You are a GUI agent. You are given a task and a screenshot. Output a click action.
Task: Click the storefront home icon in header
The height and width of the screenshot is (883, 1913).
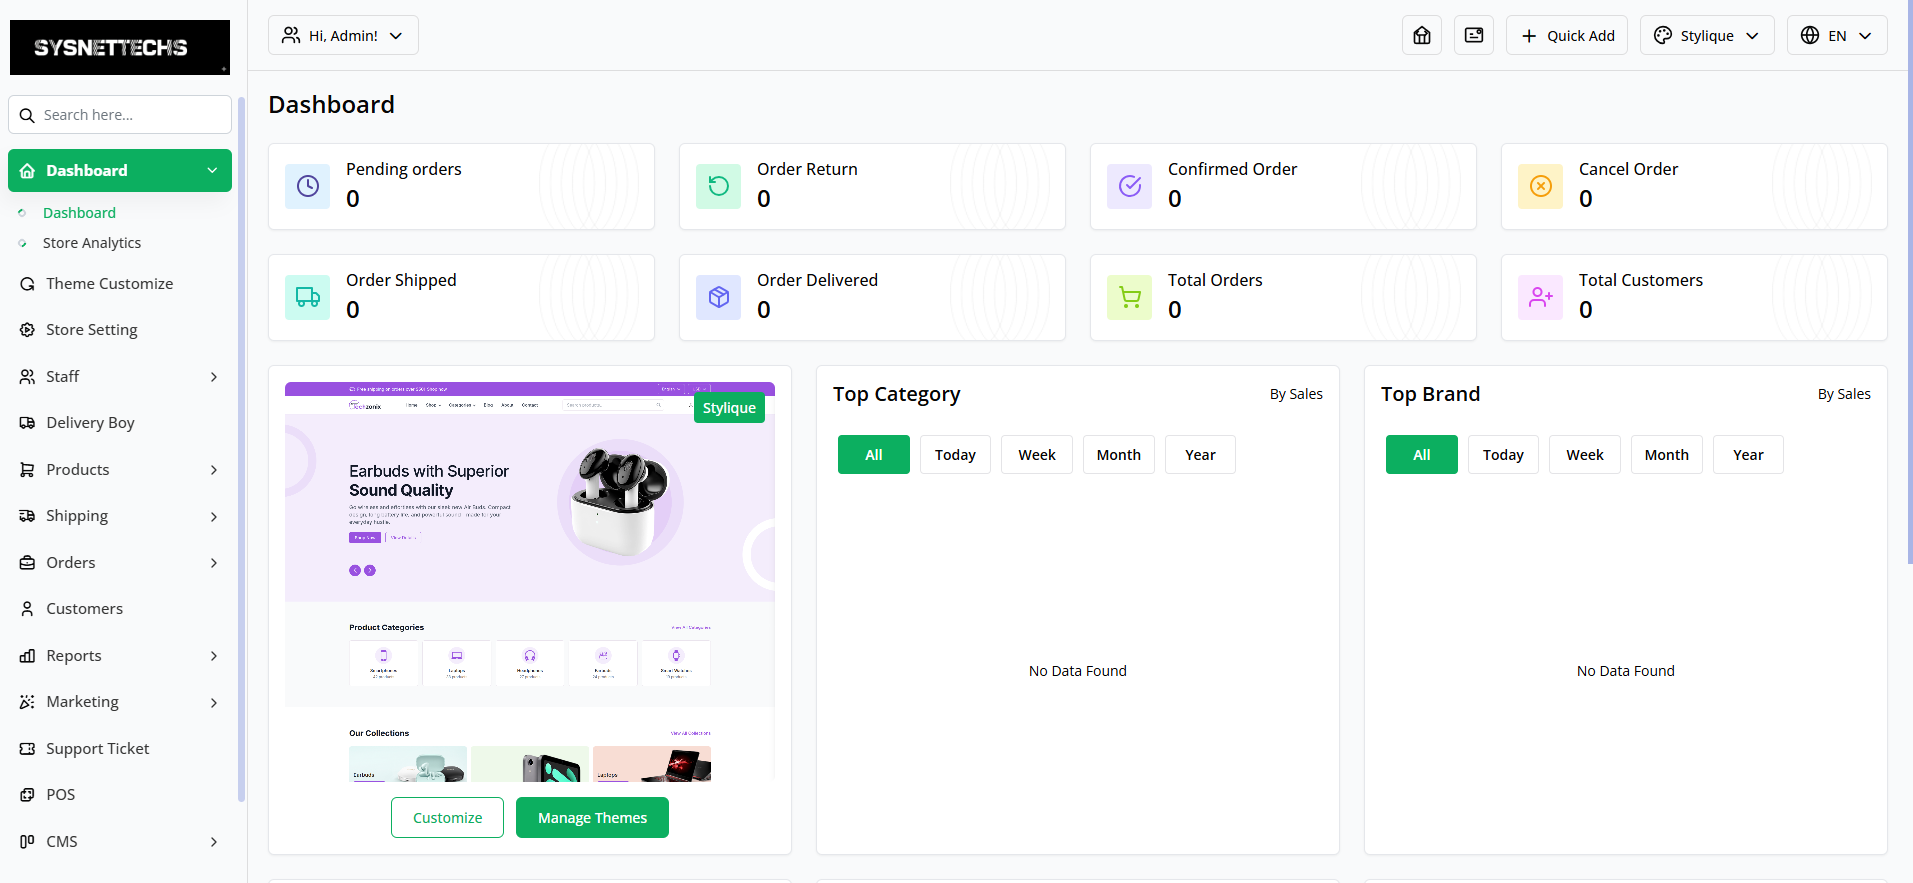tap(1421, 36)
